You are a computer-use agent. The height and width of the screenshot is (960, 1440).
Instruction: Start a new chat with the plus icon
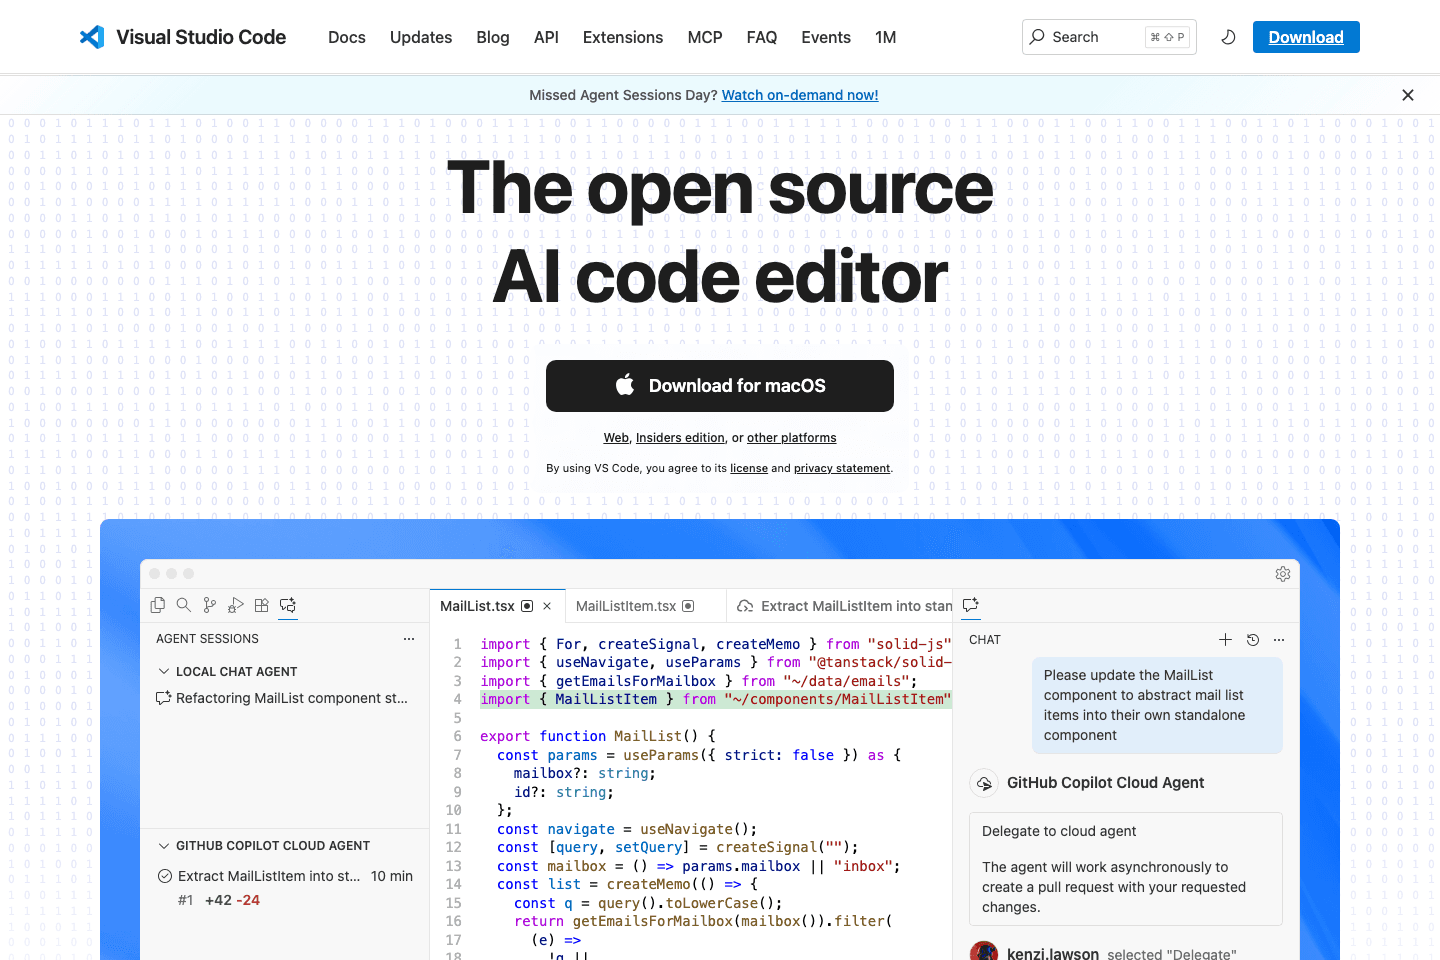1225,639
